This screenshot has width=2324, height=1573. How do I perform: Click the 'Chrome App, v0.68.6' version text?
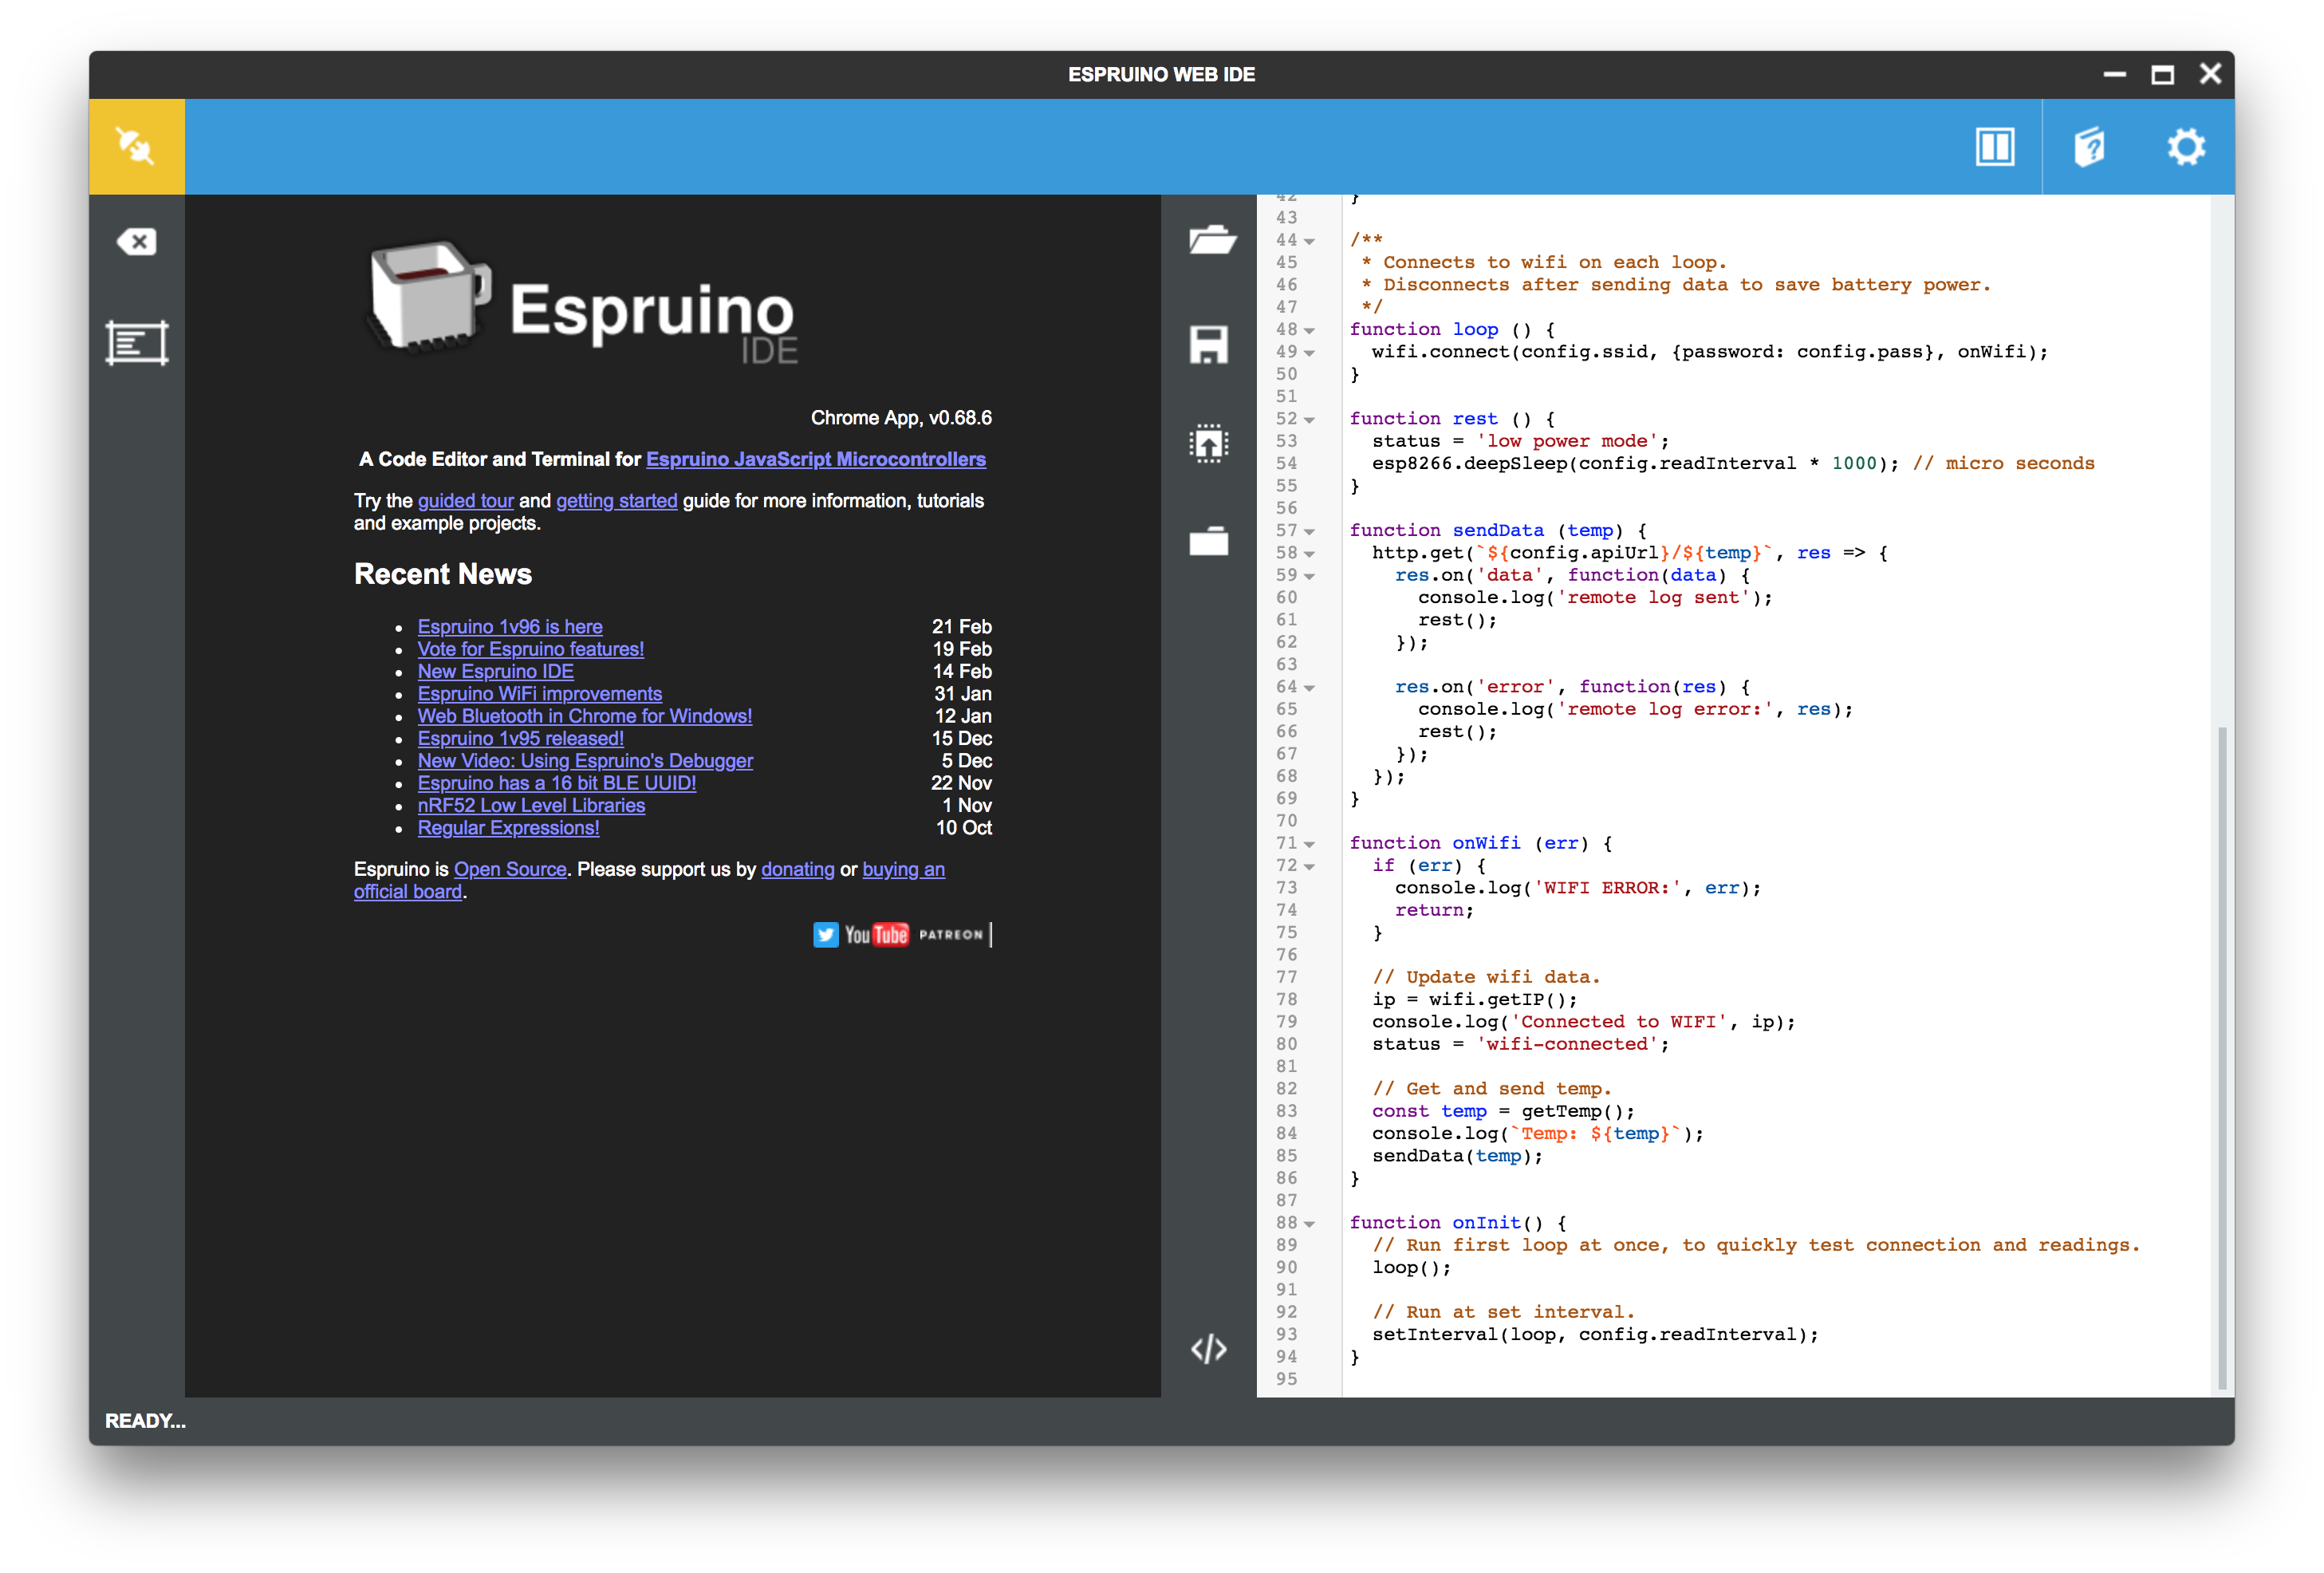(x=900, y=418)
